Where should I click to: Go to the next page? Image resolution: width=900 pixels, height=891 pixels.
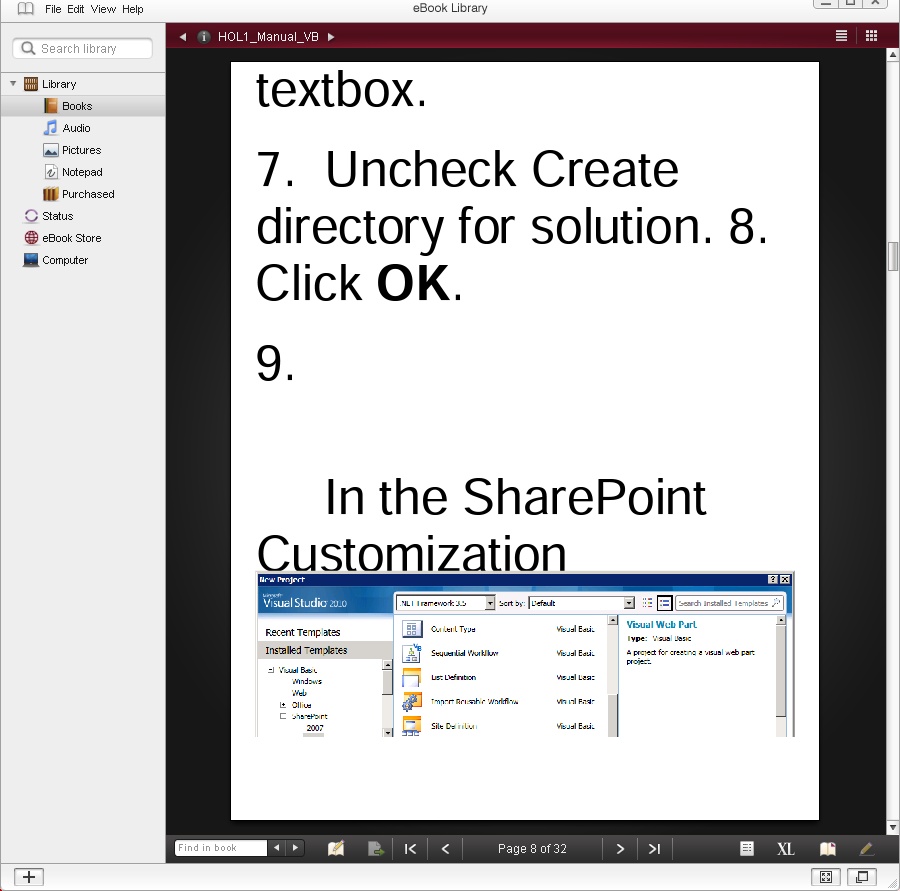click(x=620, y=849)
